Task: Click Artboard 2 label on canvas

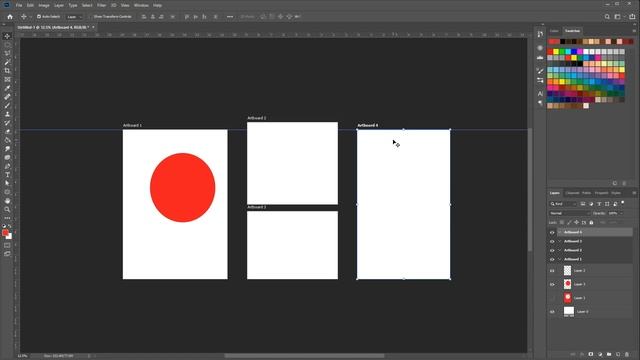Action: (257, 118)
